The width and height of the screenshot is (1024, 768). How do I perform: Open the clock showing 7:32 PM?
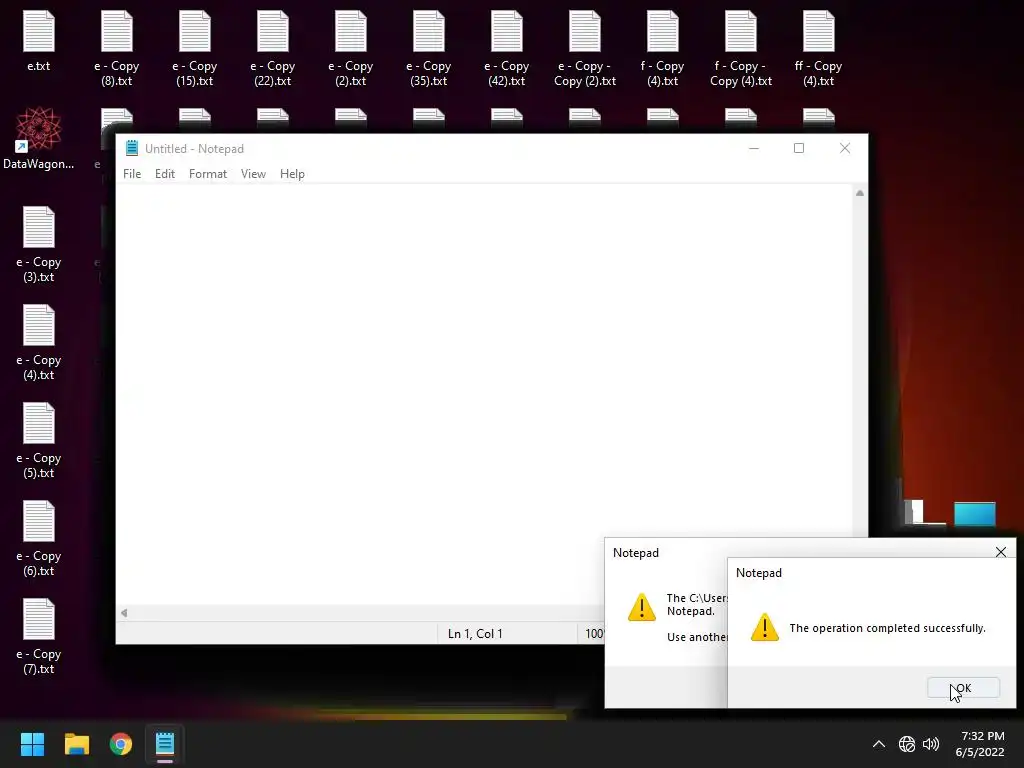coord(980,744)
